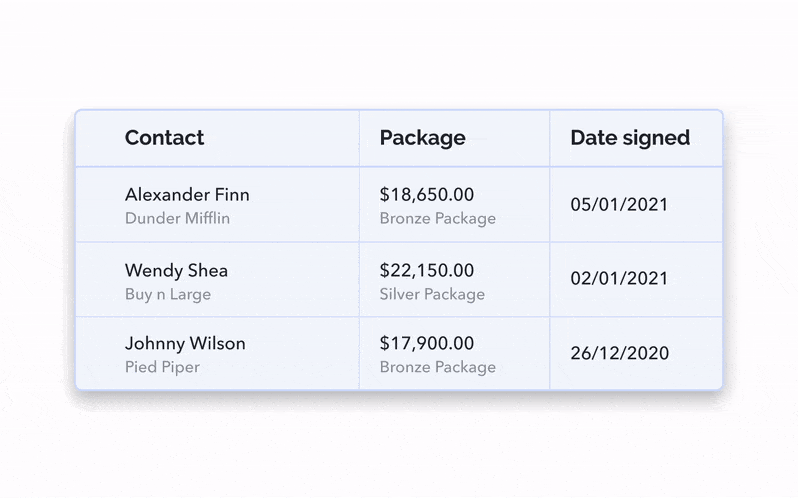This screenshot has width=798, height=498.
Task: Click divider between Contact and Package headers
Action: coord(359,138)
